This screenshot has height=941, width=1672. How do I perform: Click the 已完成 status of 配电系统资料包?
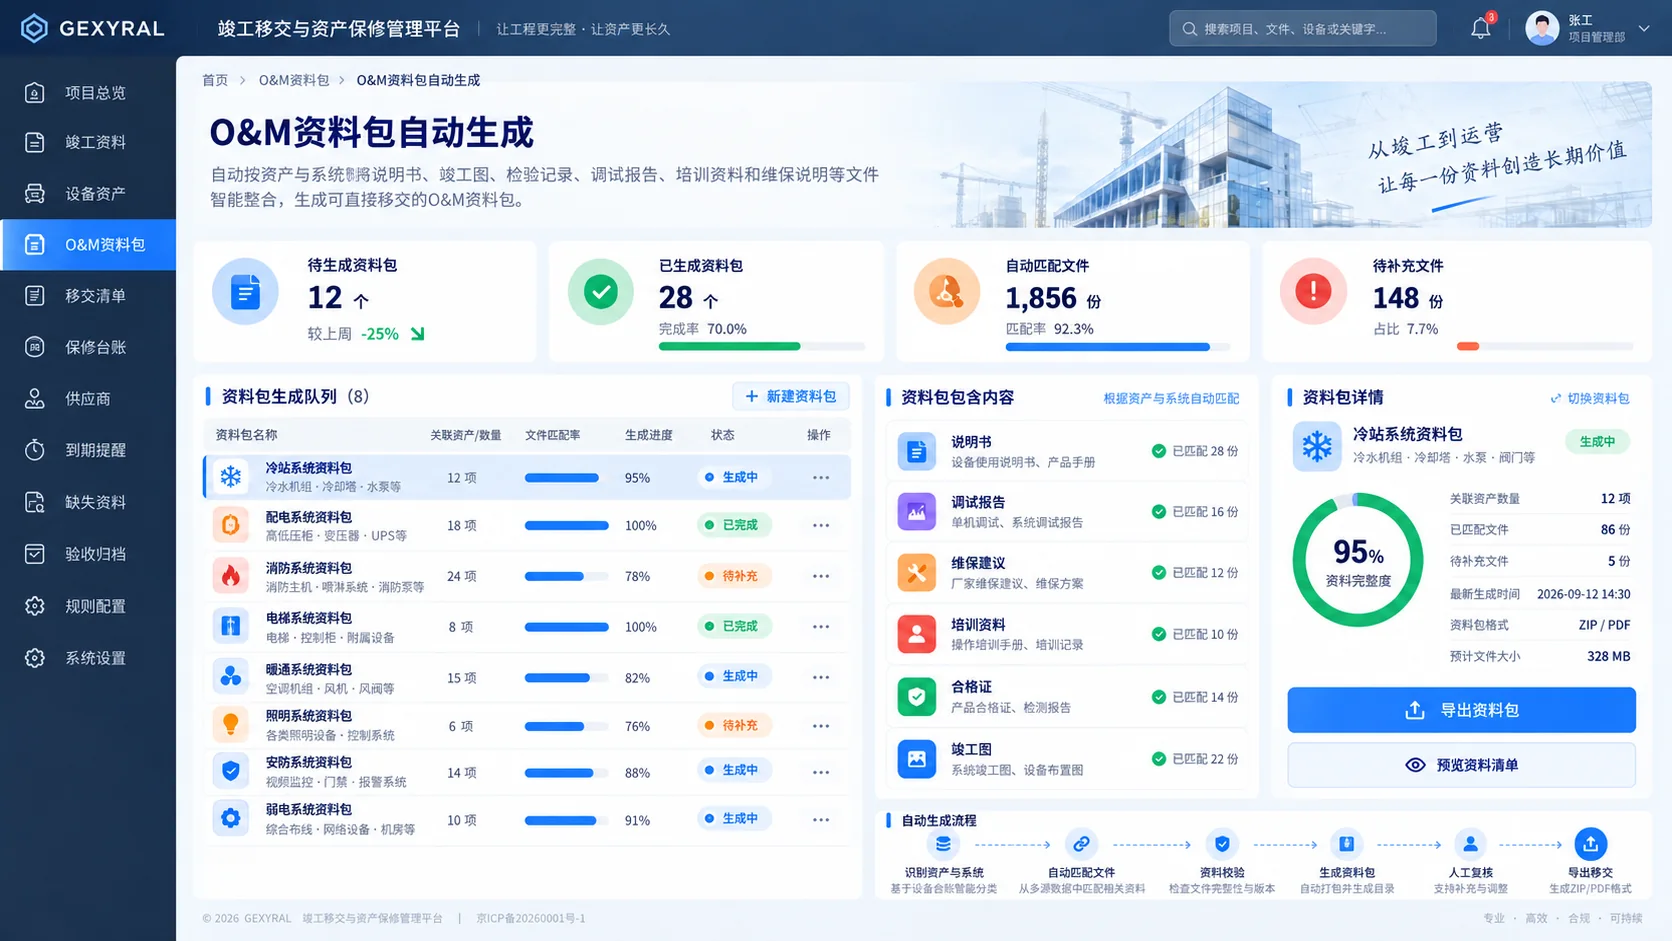pyautogui.click(x=734, y=525)
